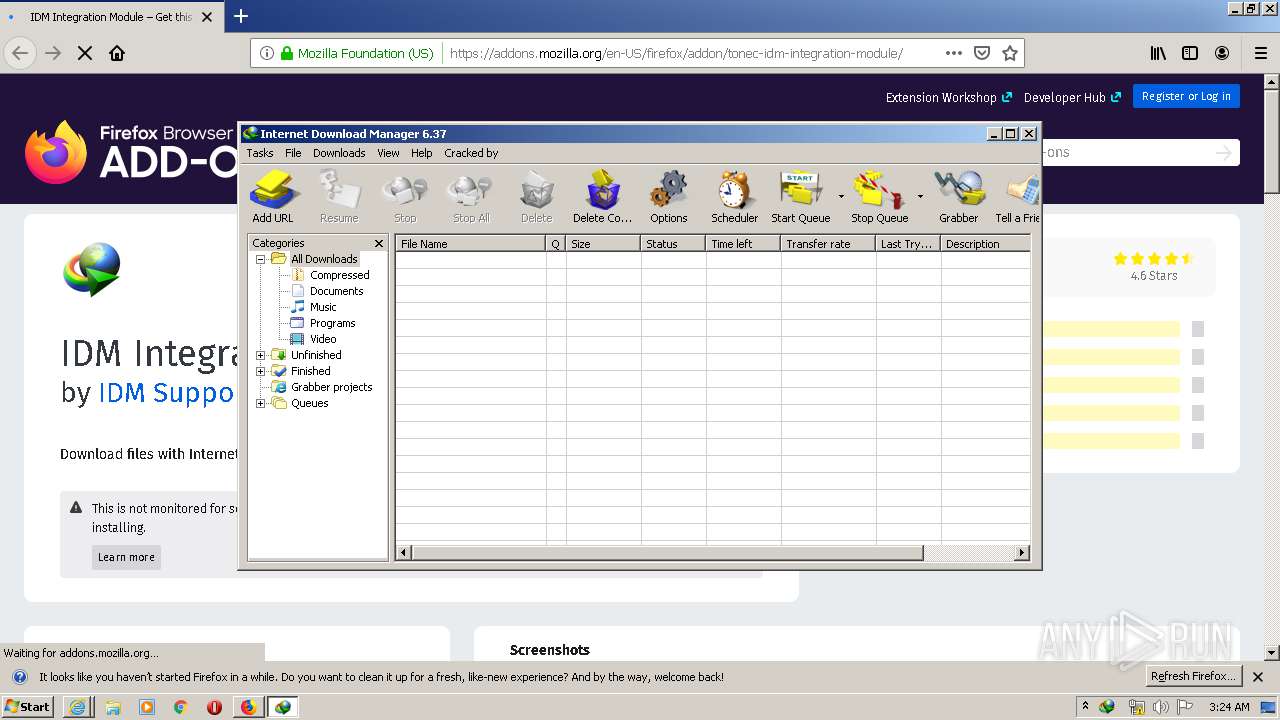Open the Stop Queue dropdown arrow
Viewport: 1280px width, 720px height.
pyautogui.click(x=920, y=196)
